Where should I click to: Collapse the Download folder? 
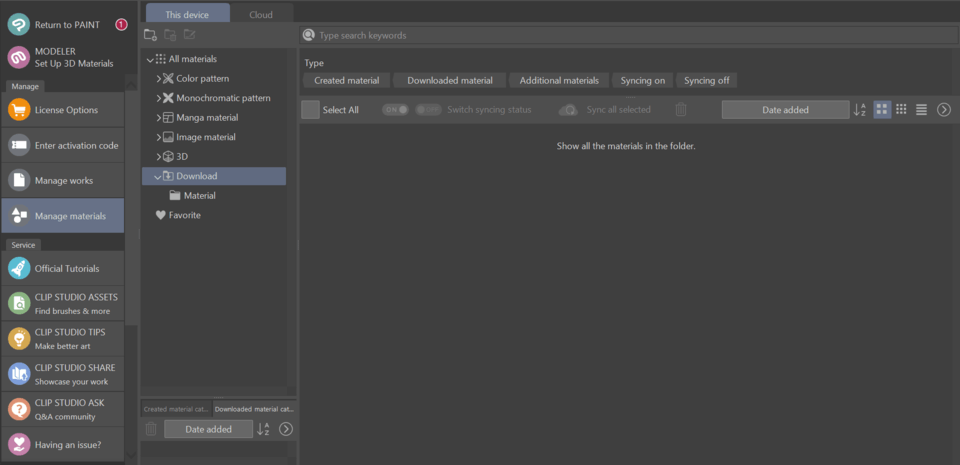coord(158,176)
